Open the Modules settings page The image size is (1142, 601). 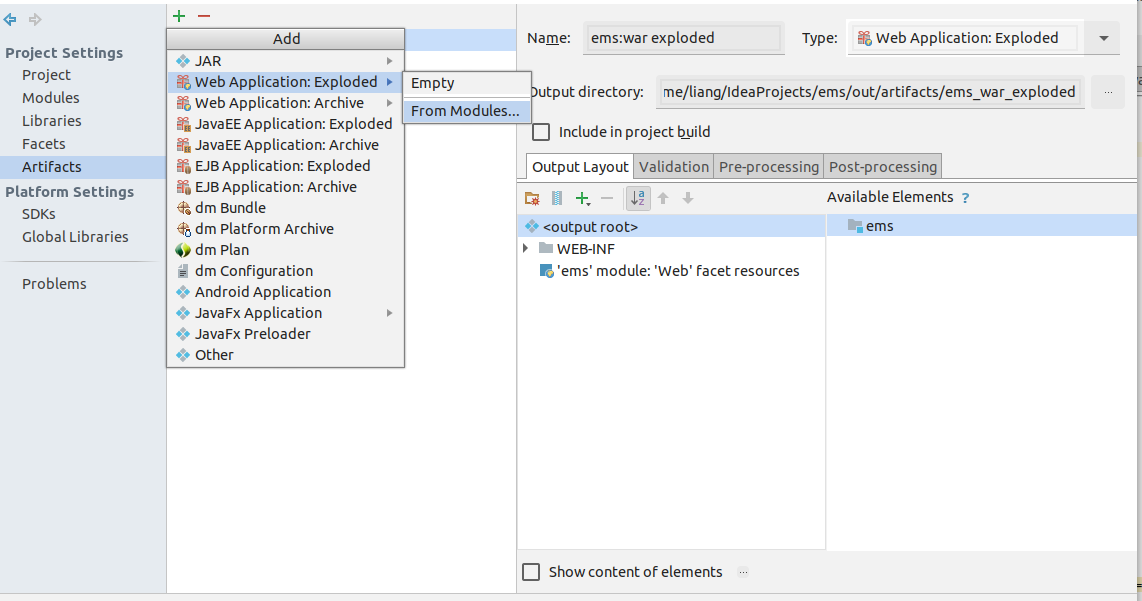click(50, 98)
